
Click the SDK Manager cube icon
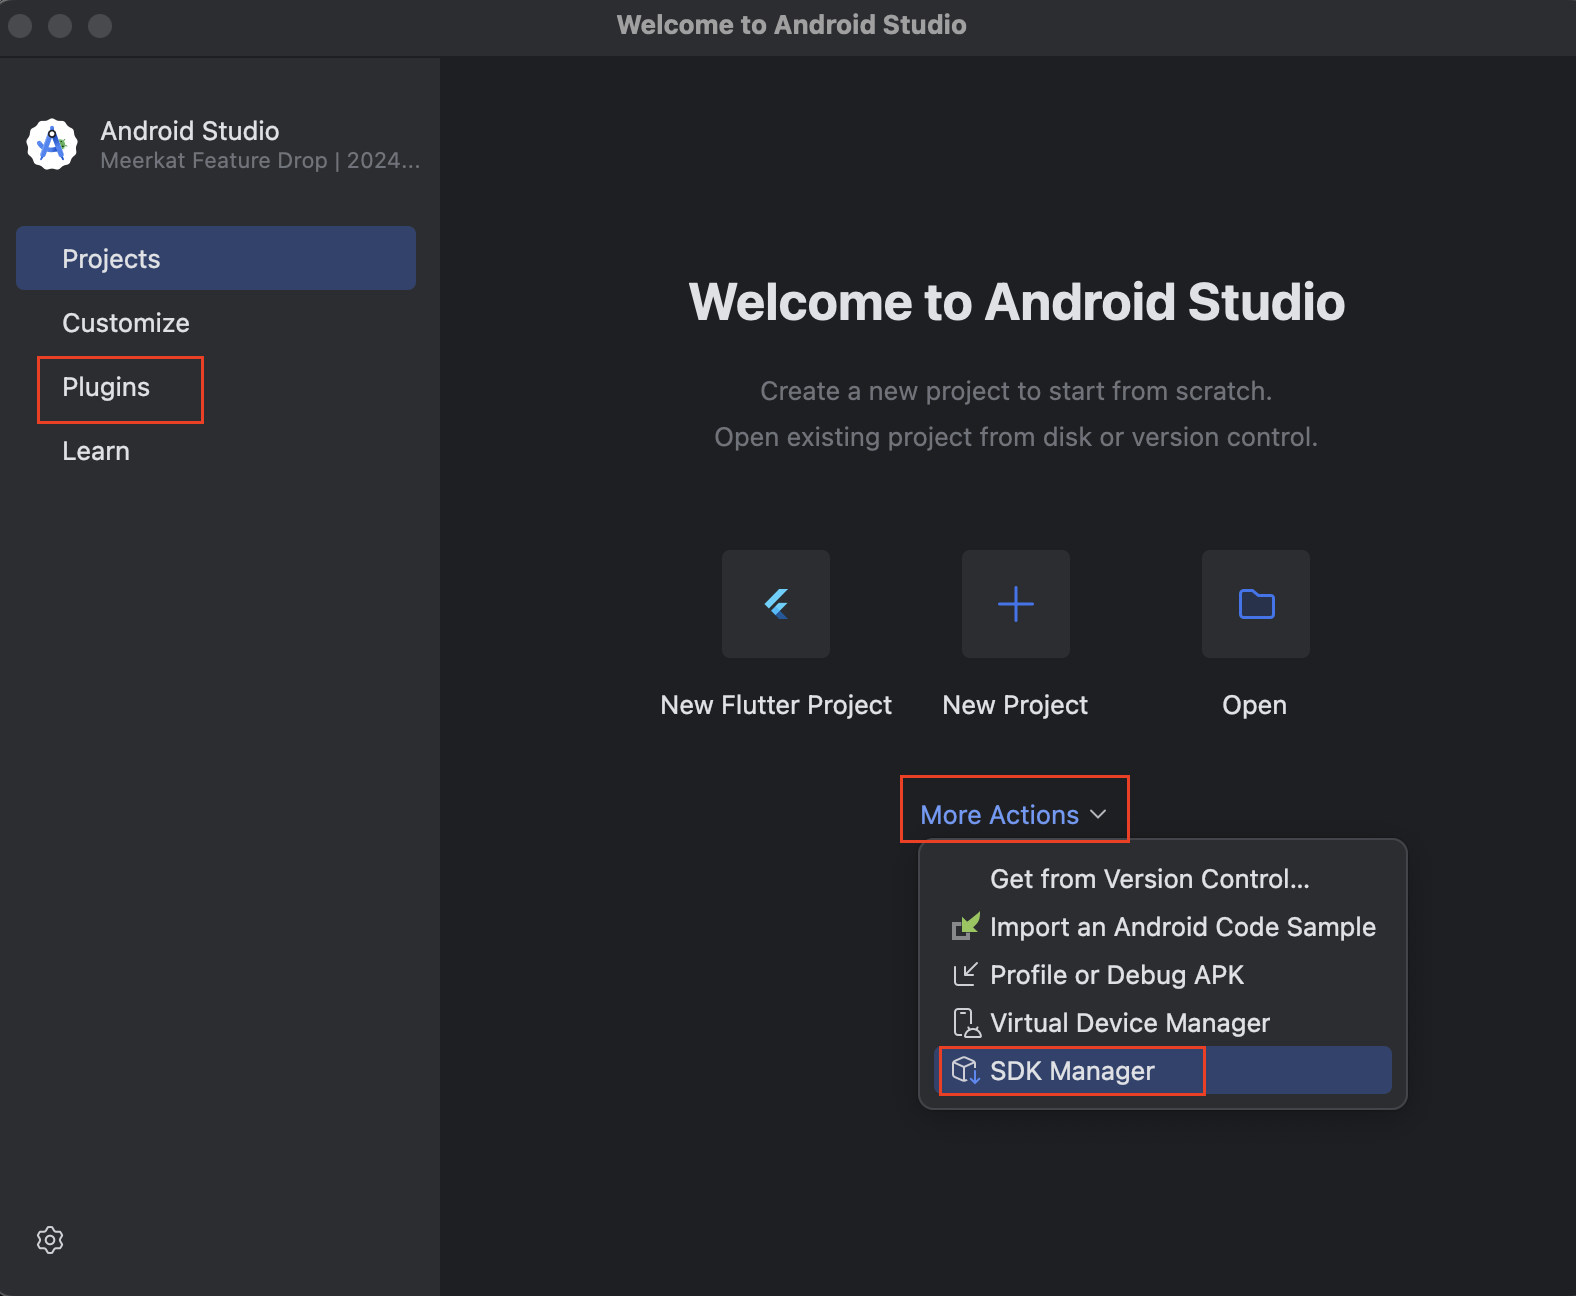pyautogui.click(x=966, y=1070)
